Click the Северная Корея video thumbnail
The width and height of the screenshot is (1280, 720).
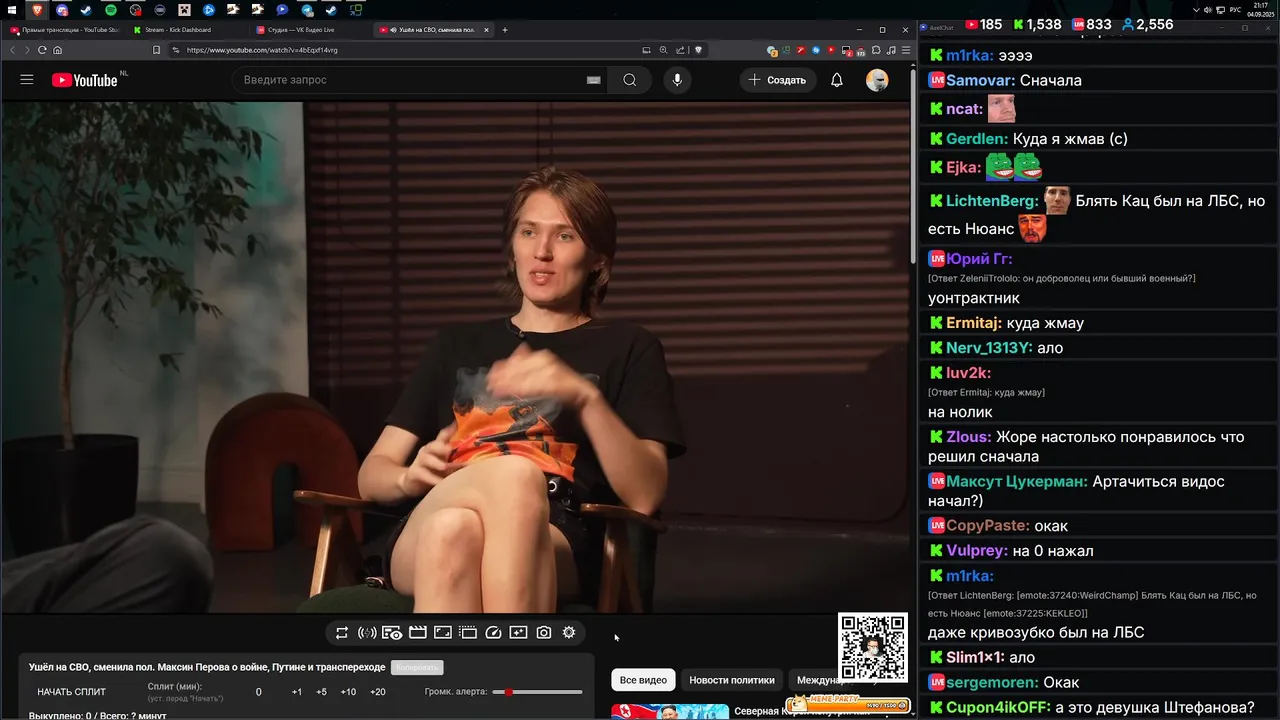(670, 712)
